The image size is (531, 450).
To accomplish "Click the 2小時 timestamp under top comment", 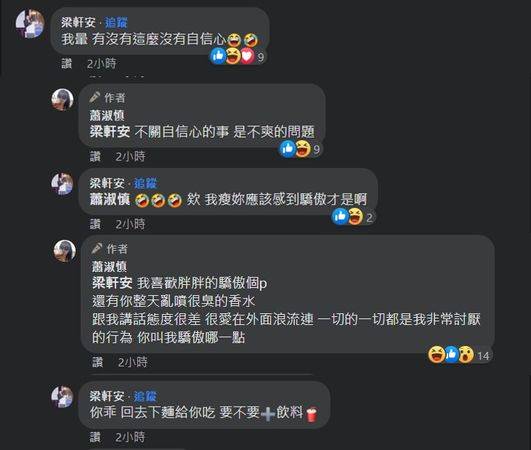I will [x=102, y=63].
